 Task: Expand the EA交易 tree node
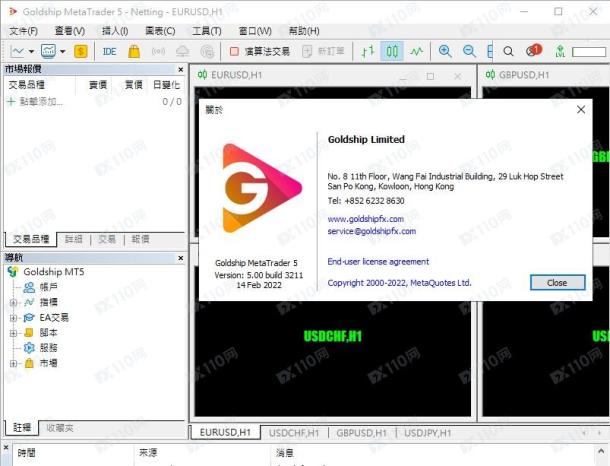(13, 318)
